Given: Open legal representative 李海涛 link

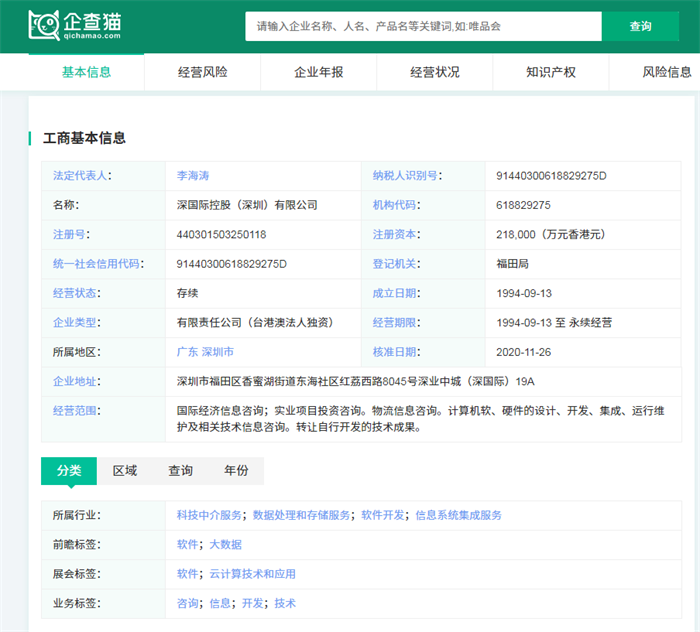Looking at the screenshot, I should coord(194,176).
